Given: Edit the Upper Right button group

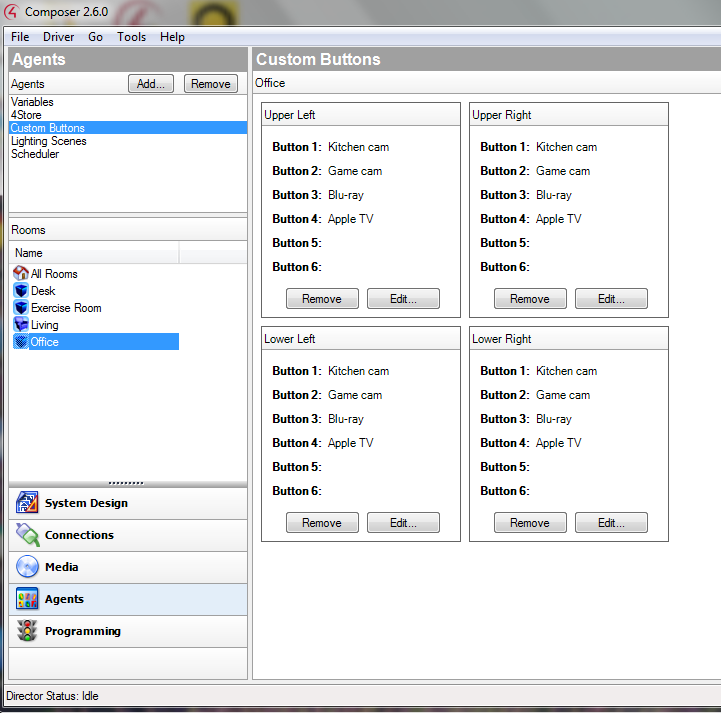Looking at the screenshot, I should coord(611,299).
